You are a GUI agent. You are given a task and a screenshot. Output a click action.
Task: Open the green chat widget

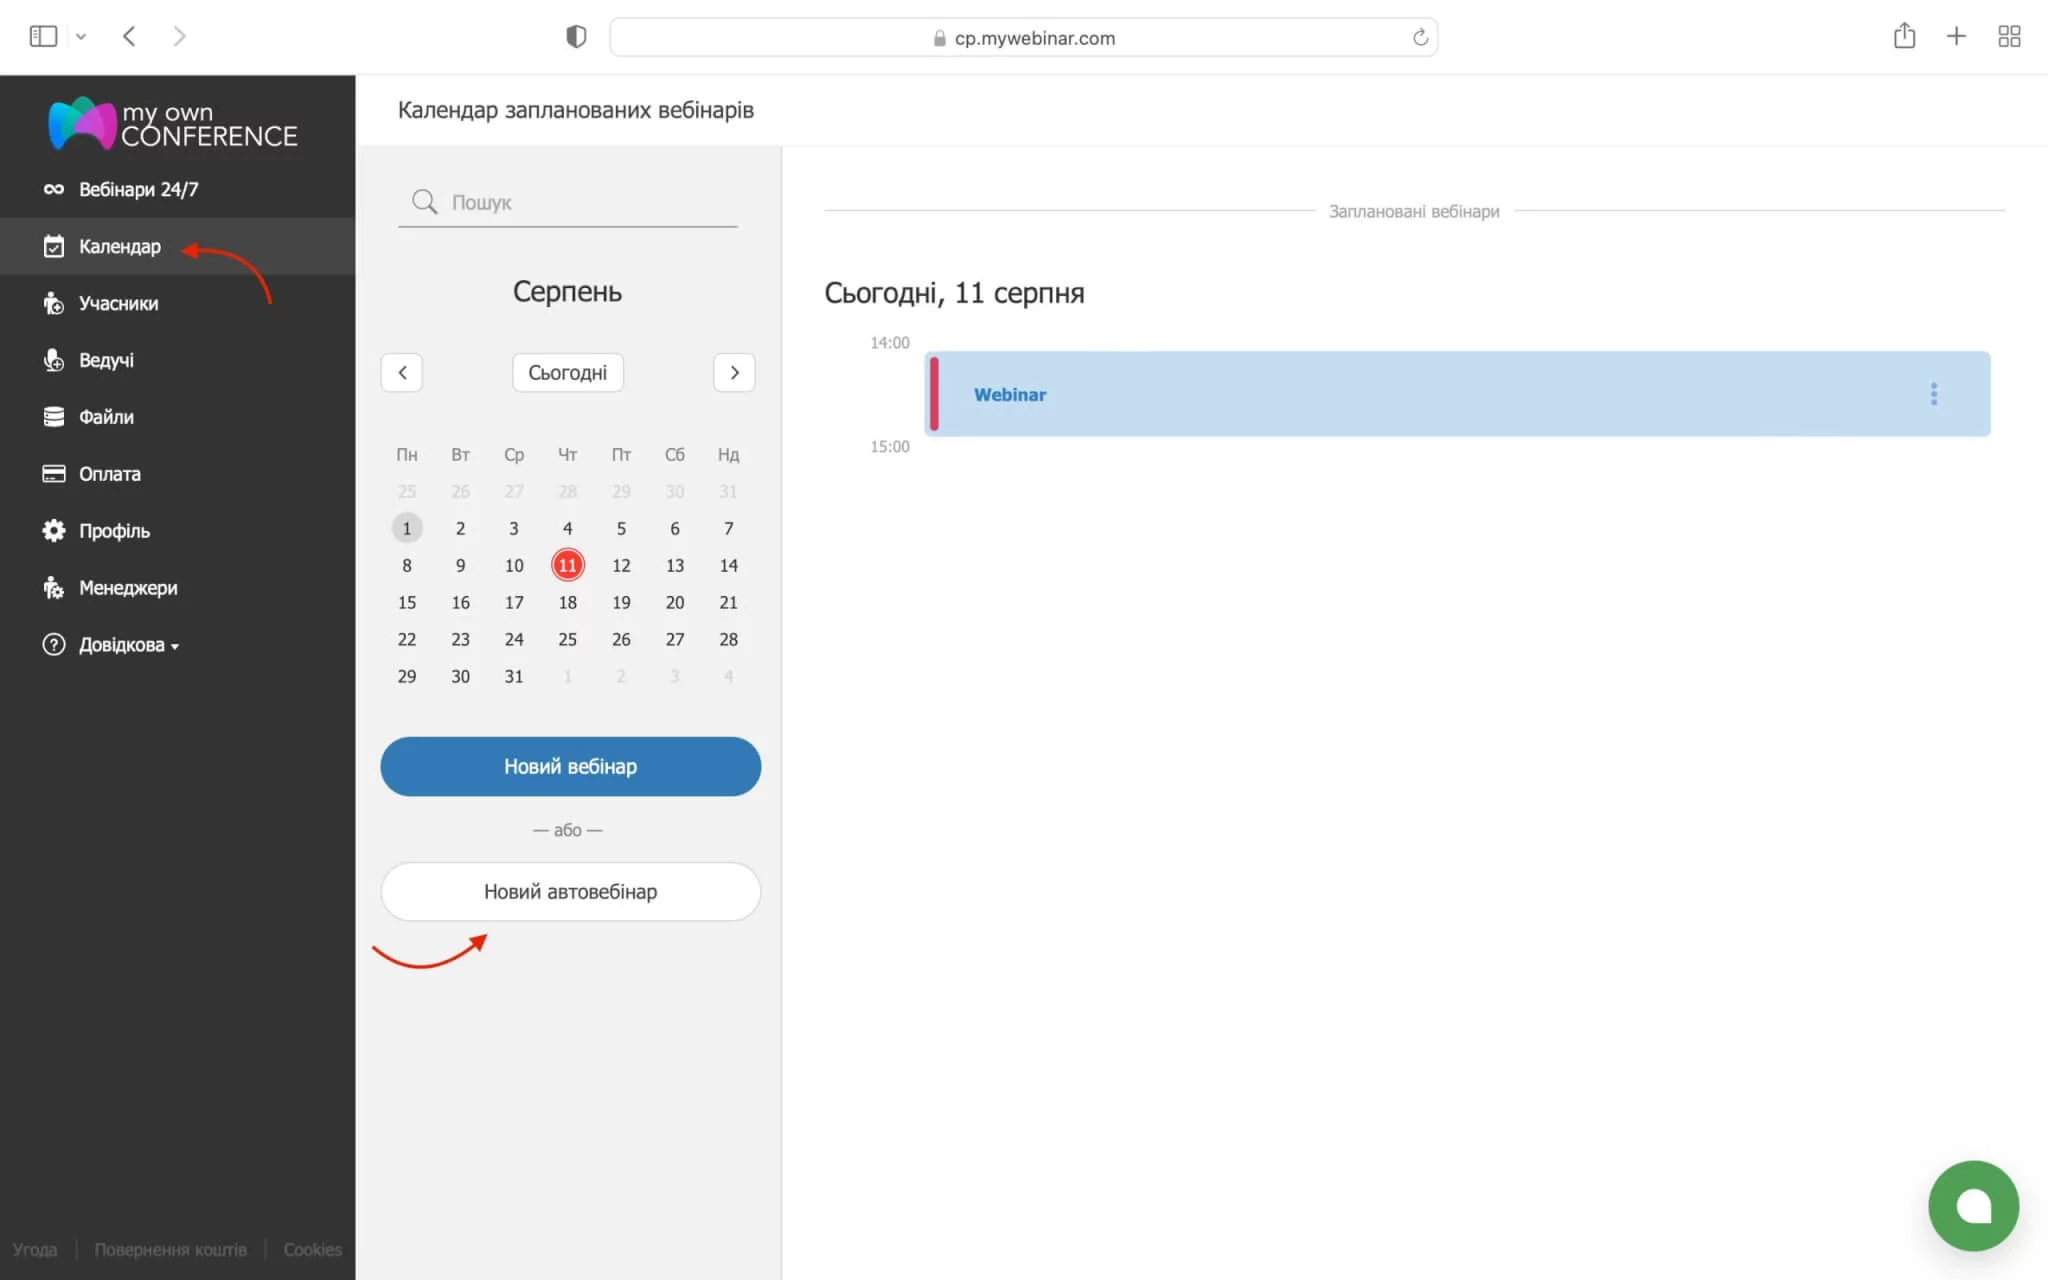pos(1973,1205)
